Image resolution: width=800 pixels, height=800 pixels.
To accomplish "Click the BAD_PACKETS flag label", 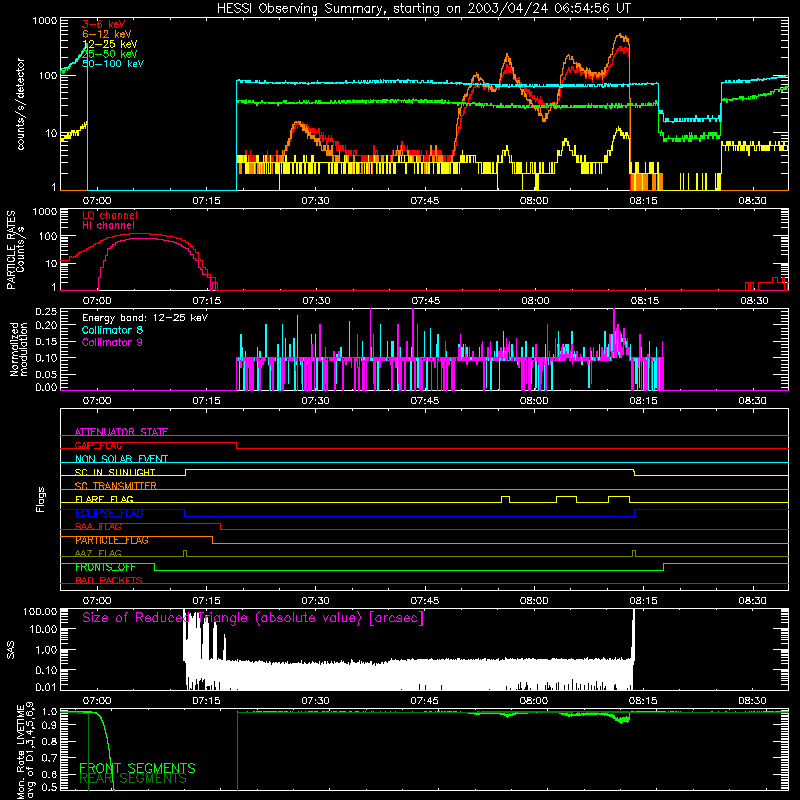I will 109,581.
